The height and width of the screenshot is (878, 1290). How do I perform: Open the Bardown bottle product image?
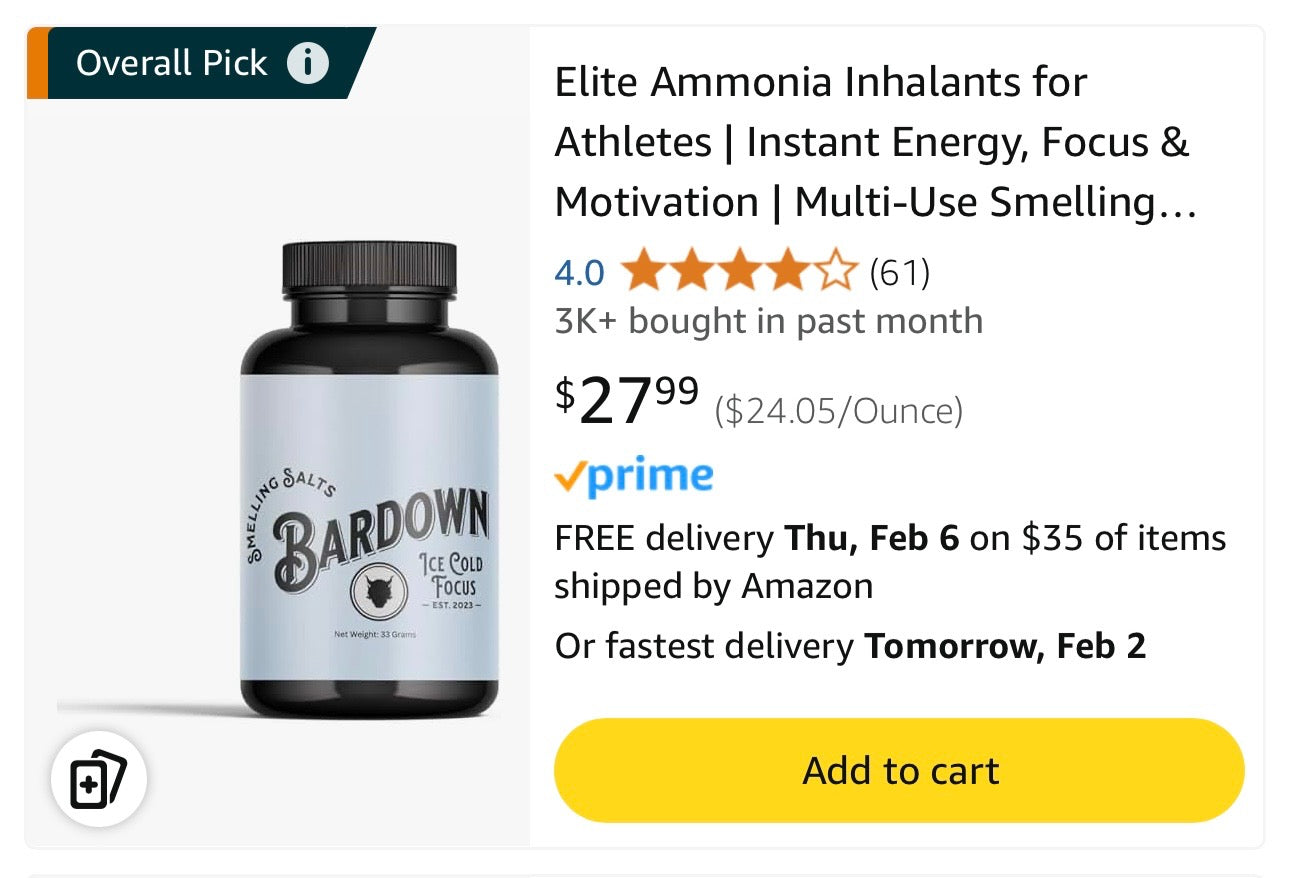coord(369,480)
